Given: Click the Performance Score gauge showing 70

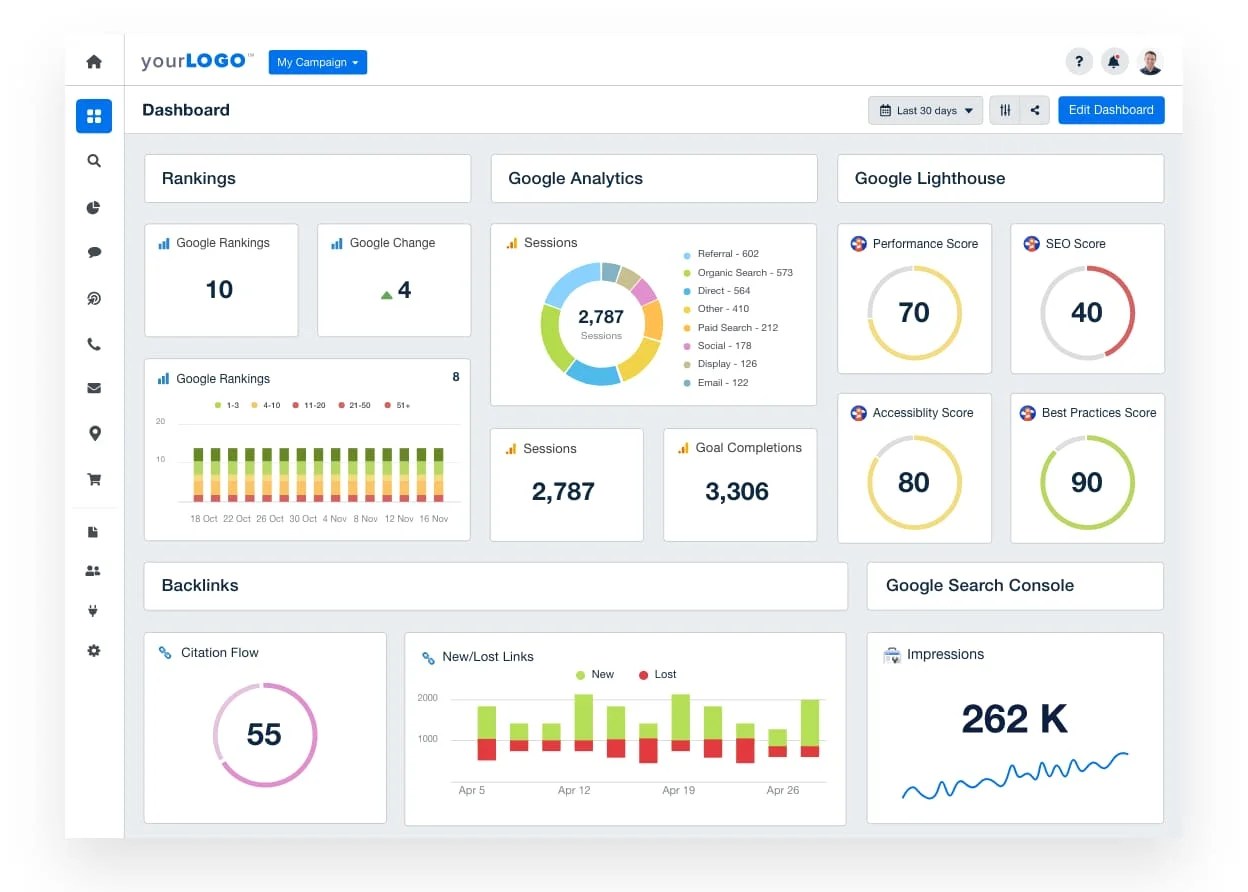Looking at the screenshot, I should [x=914, y=313].
